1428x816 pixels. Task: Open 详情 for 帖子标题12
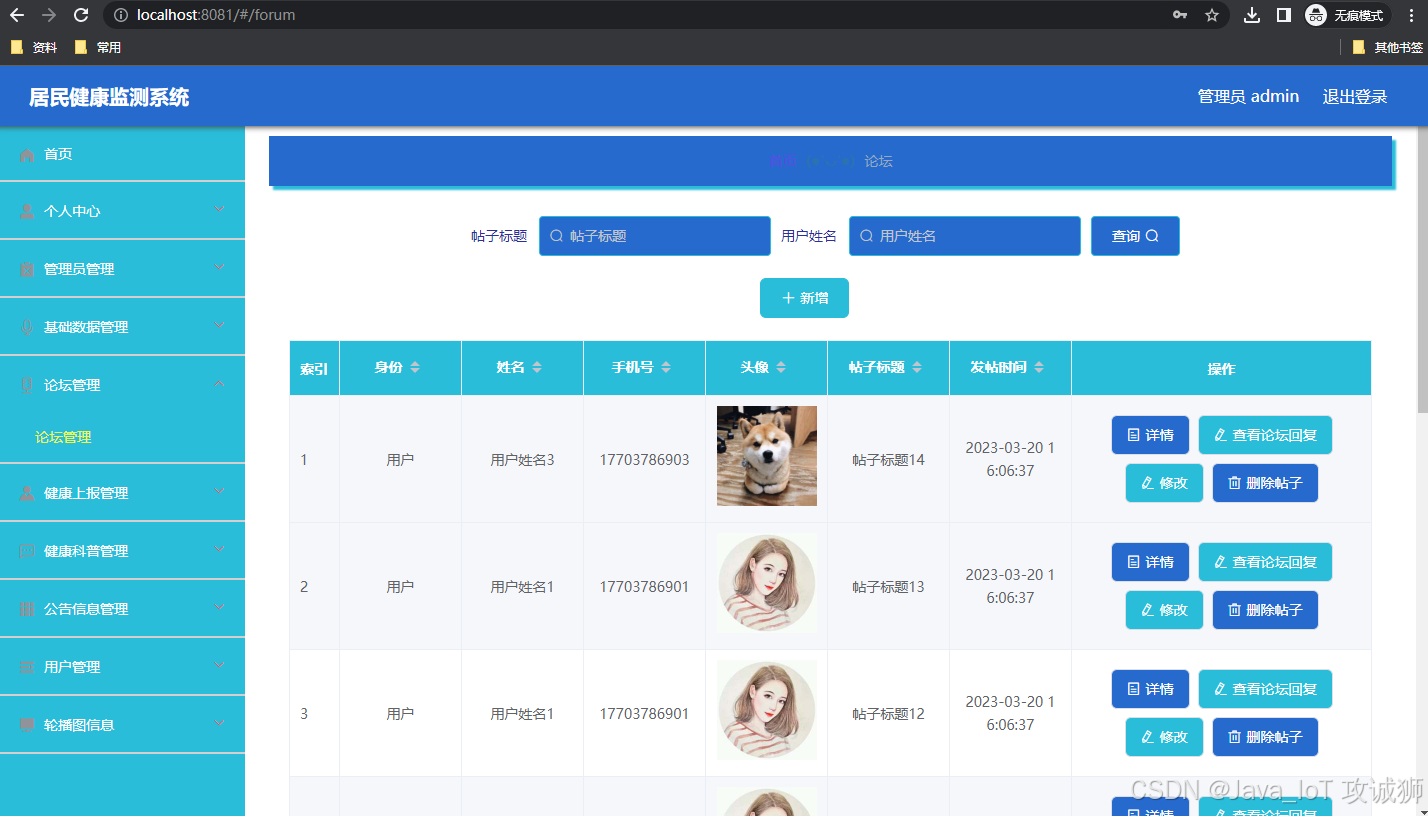[1150, 689]
